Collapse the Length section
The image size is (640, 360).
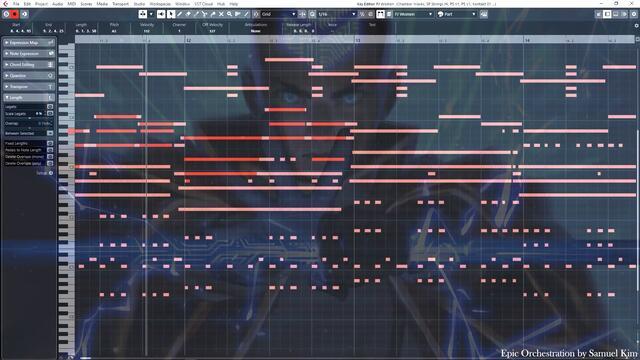(29, 98)
